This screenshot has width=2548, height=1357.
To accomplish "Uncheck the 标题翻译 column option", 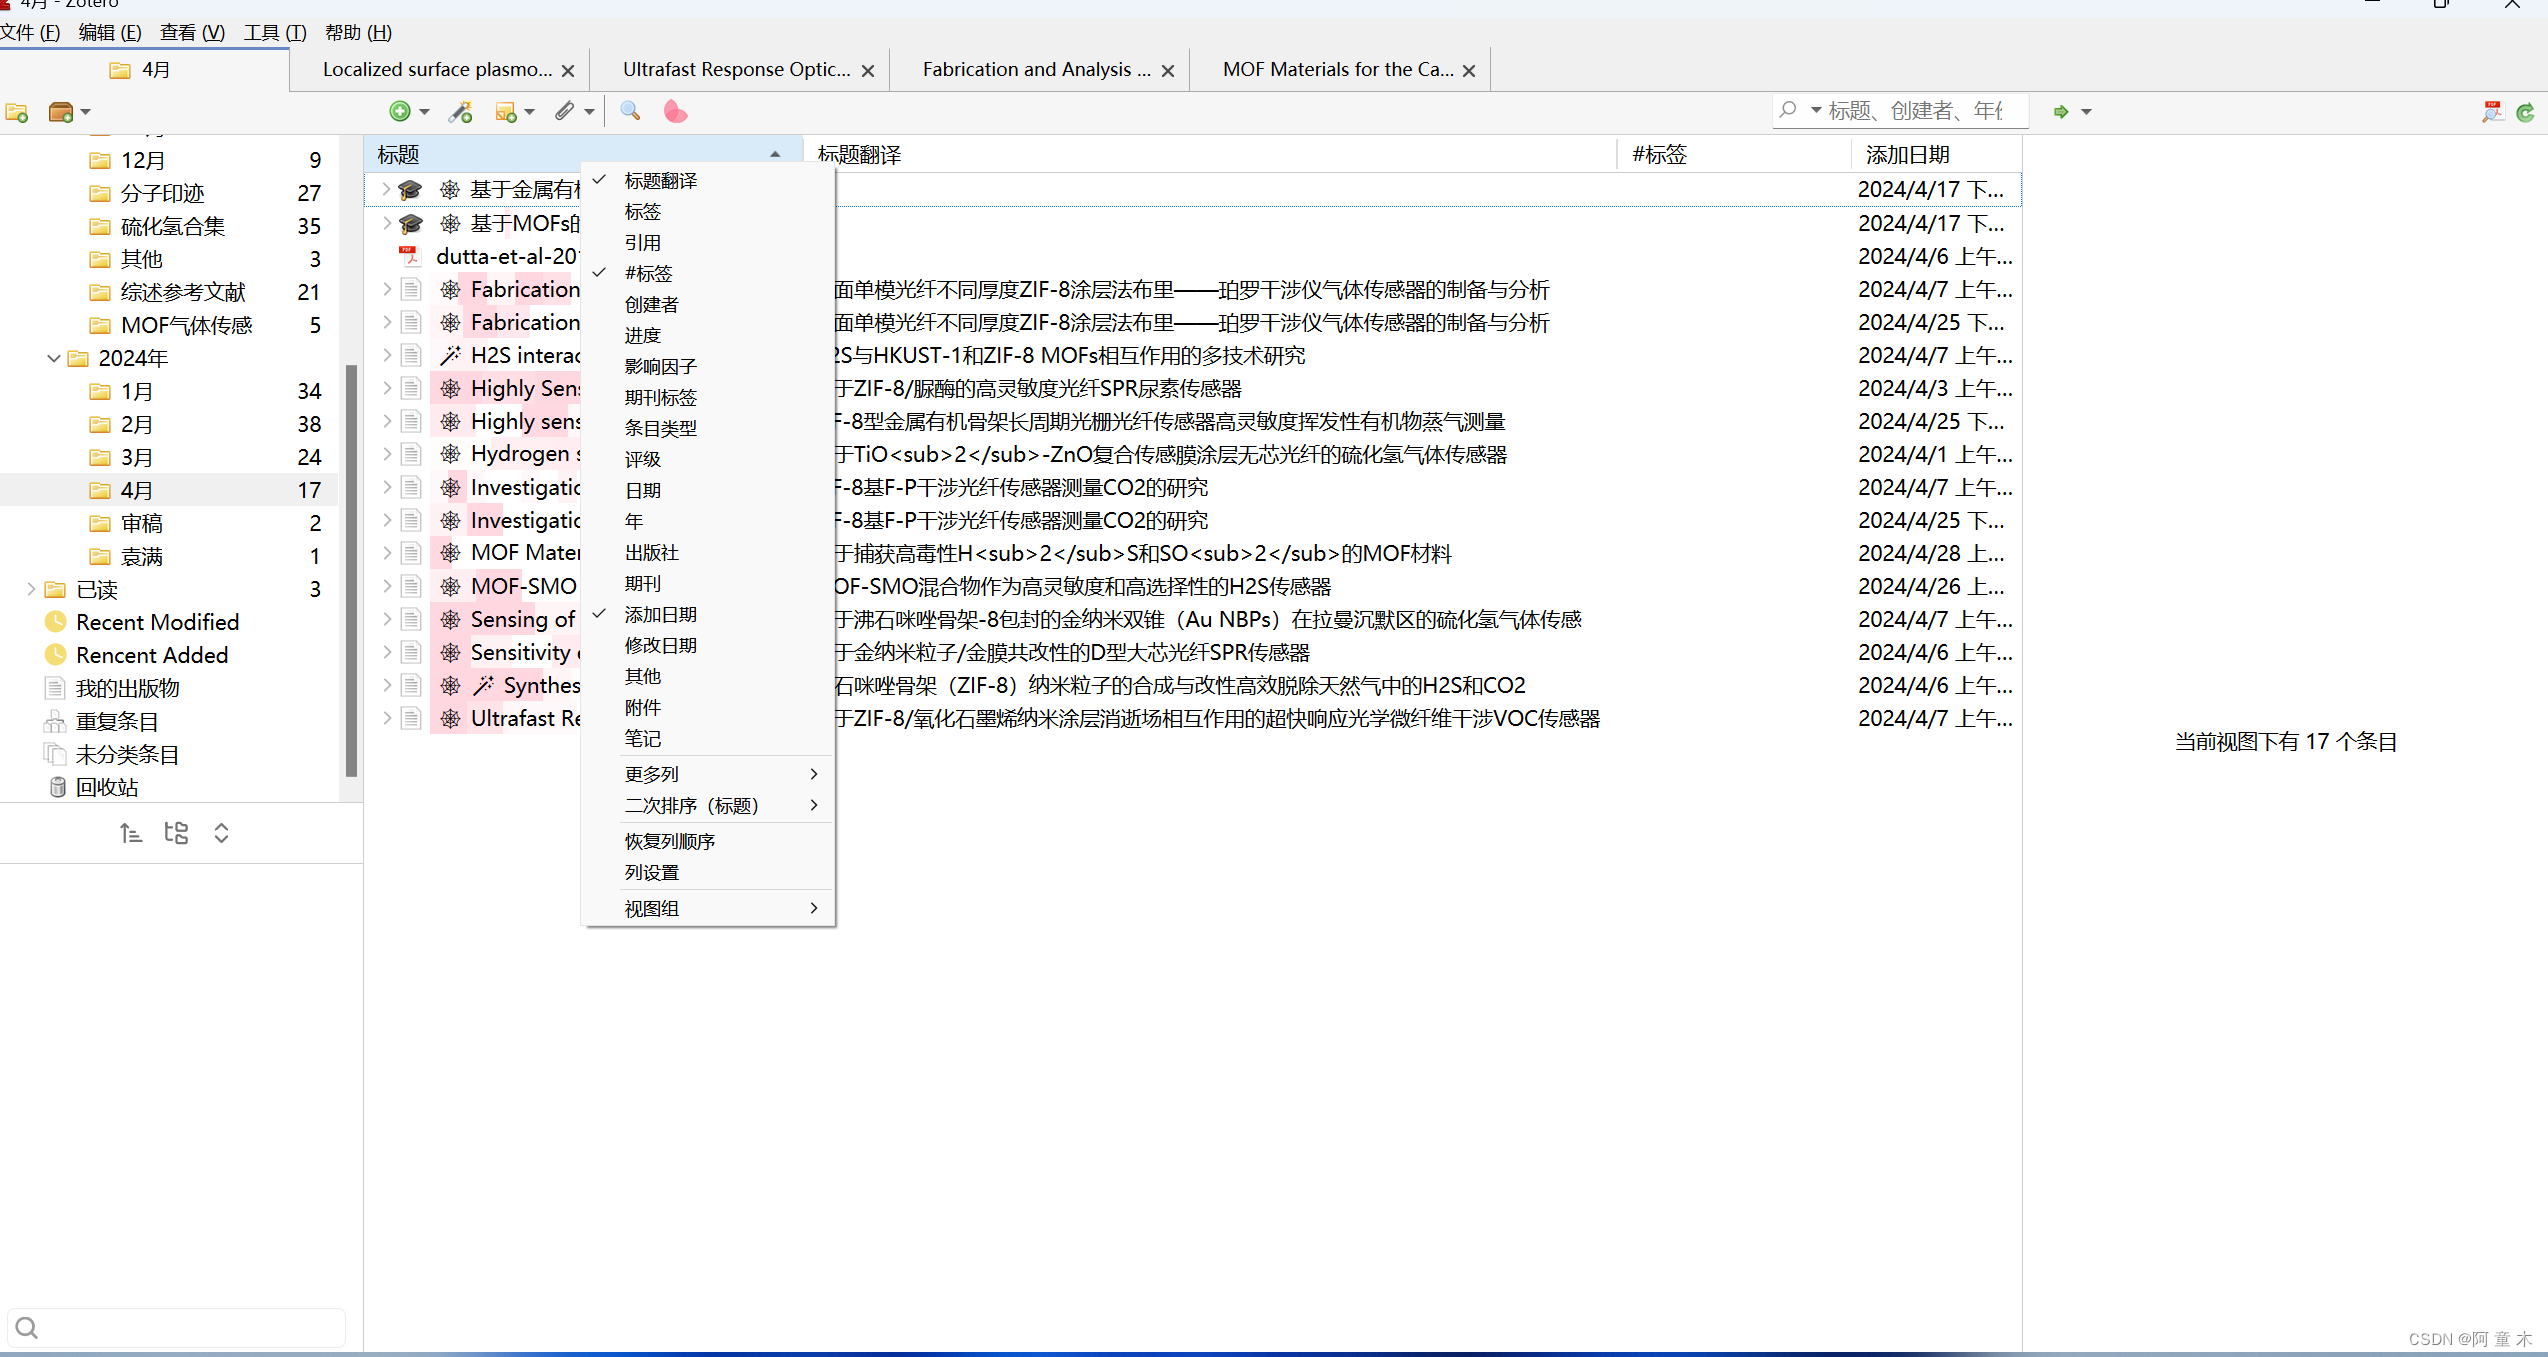I will coord(660,181).
